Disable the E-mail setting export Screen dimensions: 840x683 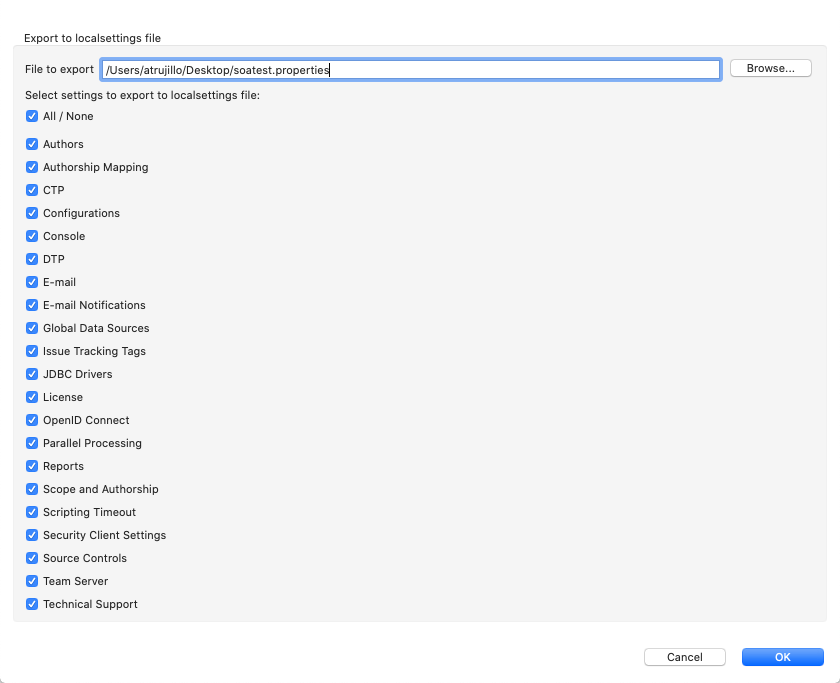[x=32, y=282]
